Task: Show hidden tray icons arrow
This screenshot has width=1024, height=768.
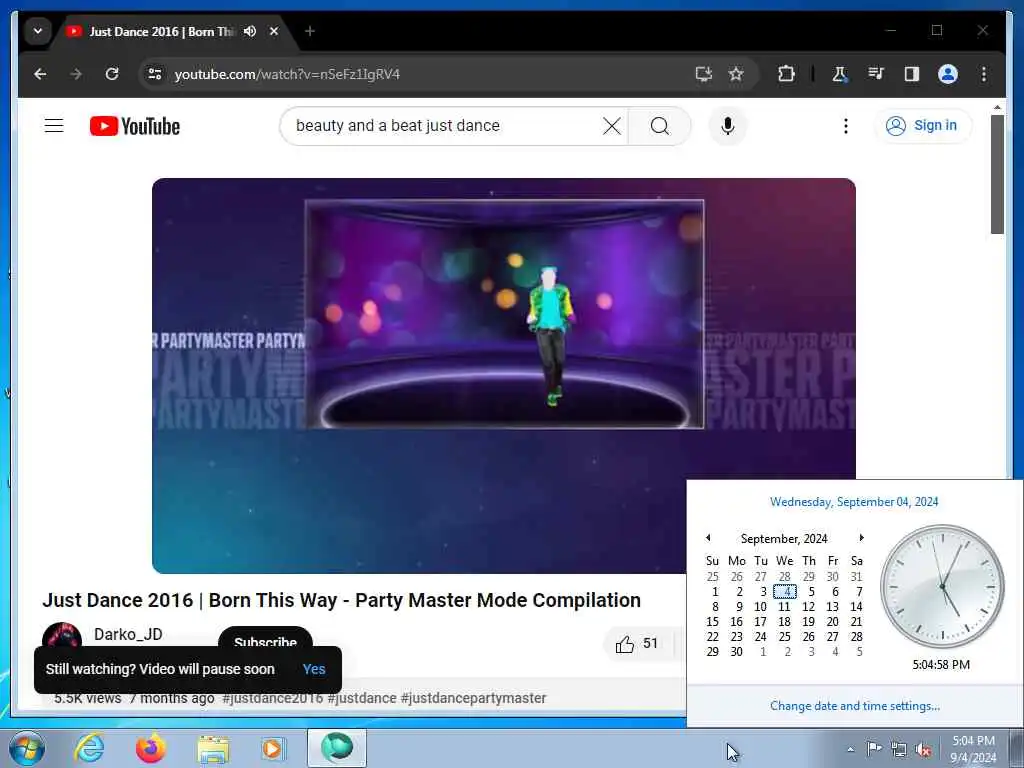Action: coord(850,749)
